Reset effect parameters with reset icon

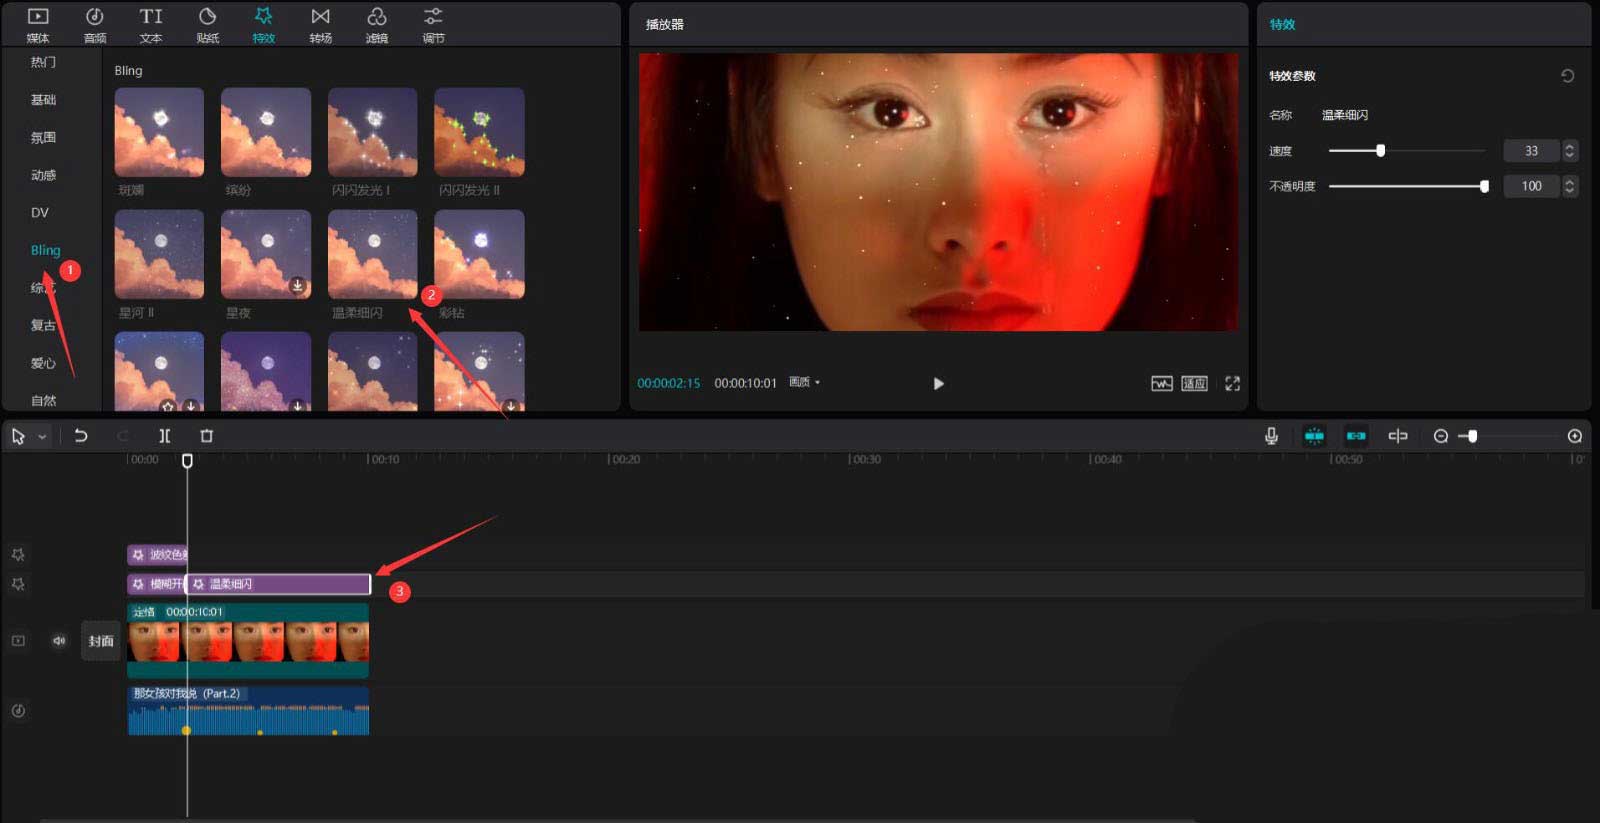1567,76
